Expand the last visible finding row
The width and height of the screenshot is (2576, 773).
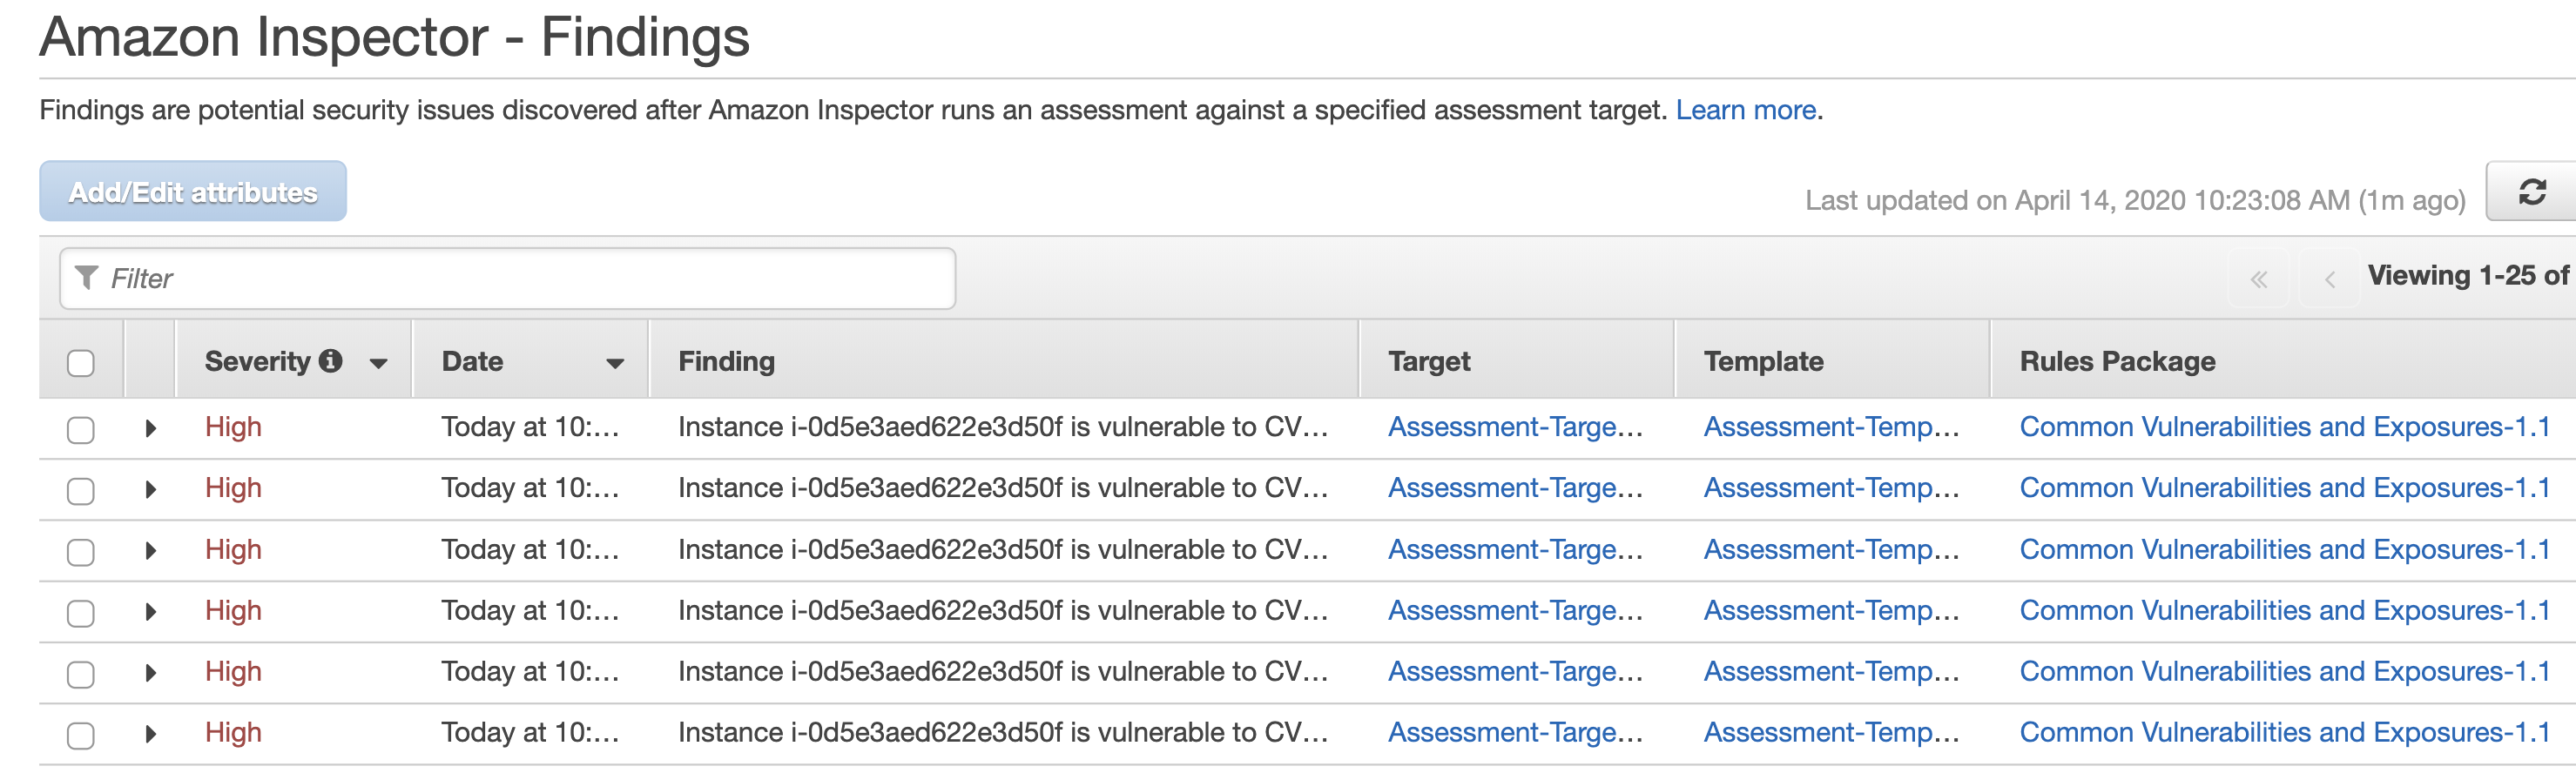(150, 733)
